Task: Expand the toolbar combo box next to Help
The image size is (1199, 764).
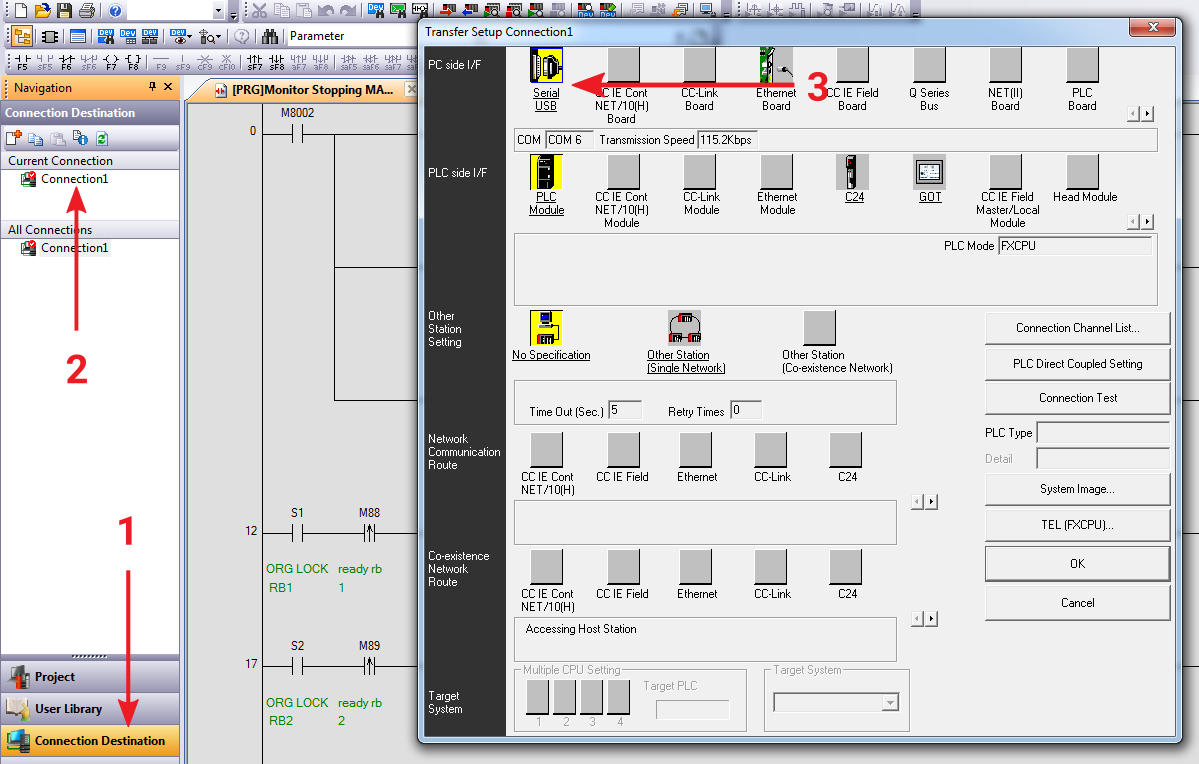Action: [x=219, y=11]
